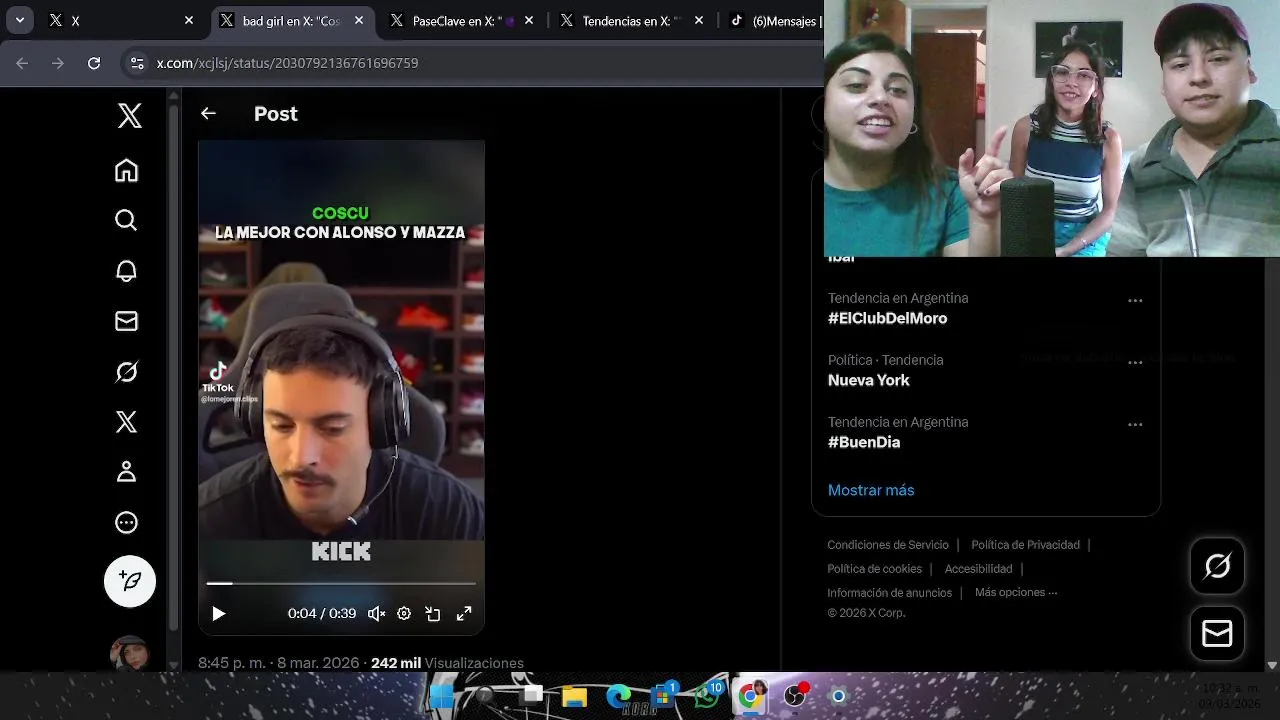This screenshot has height=720, width=1280.
Task: Close the PaseClave en X tab
Action: (x=529, y=20)
